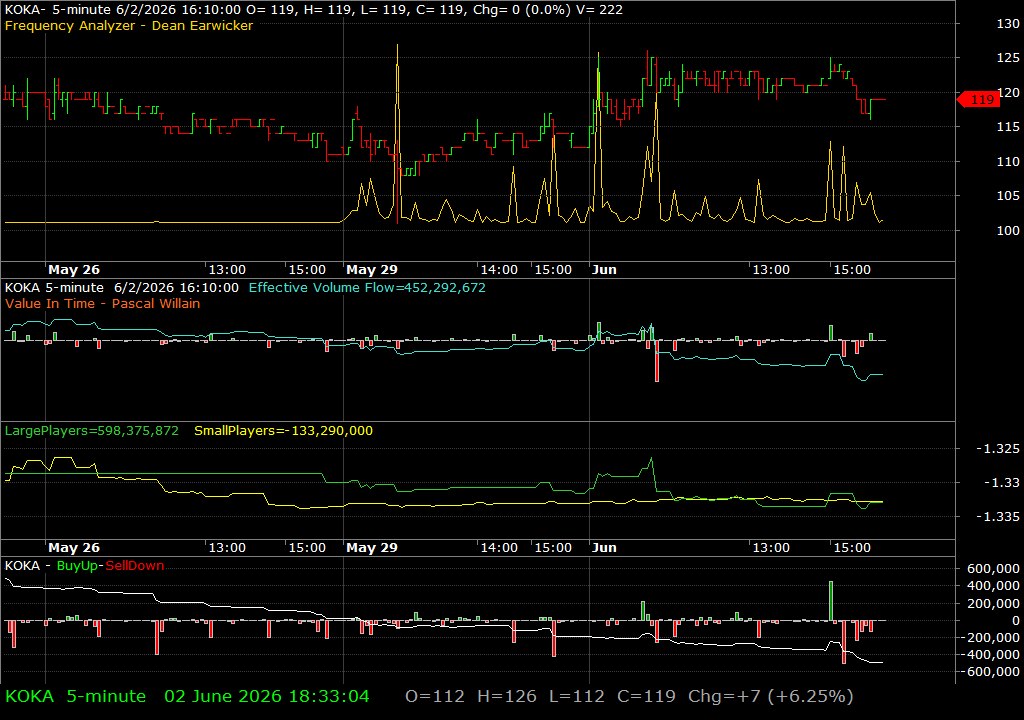The height and width of the screenshot is (720, 1024).
Task: Click L=112 in the status bar
Action: point(577,696)
